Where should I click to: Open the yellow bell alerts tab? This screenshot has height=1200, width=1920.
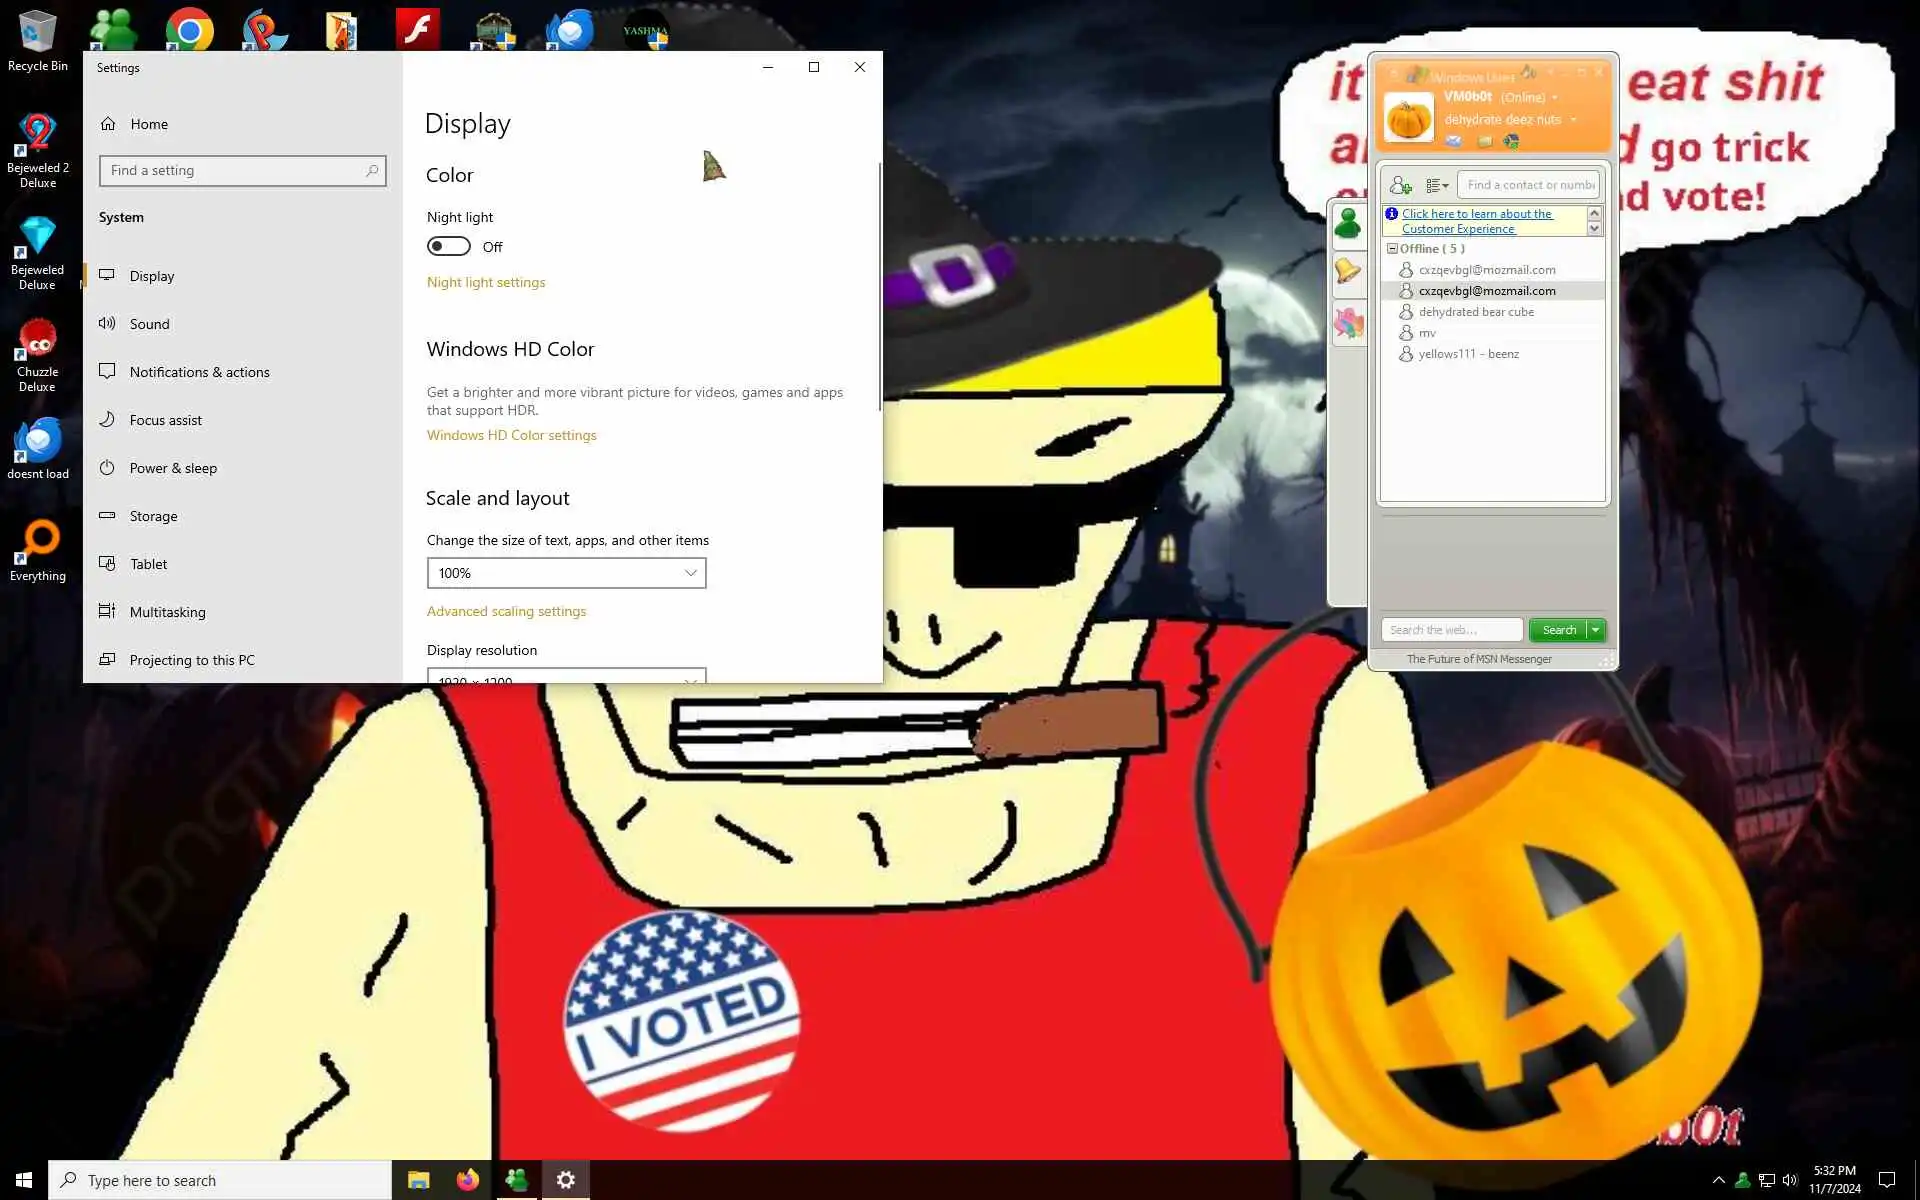[x=1348, y=272]
